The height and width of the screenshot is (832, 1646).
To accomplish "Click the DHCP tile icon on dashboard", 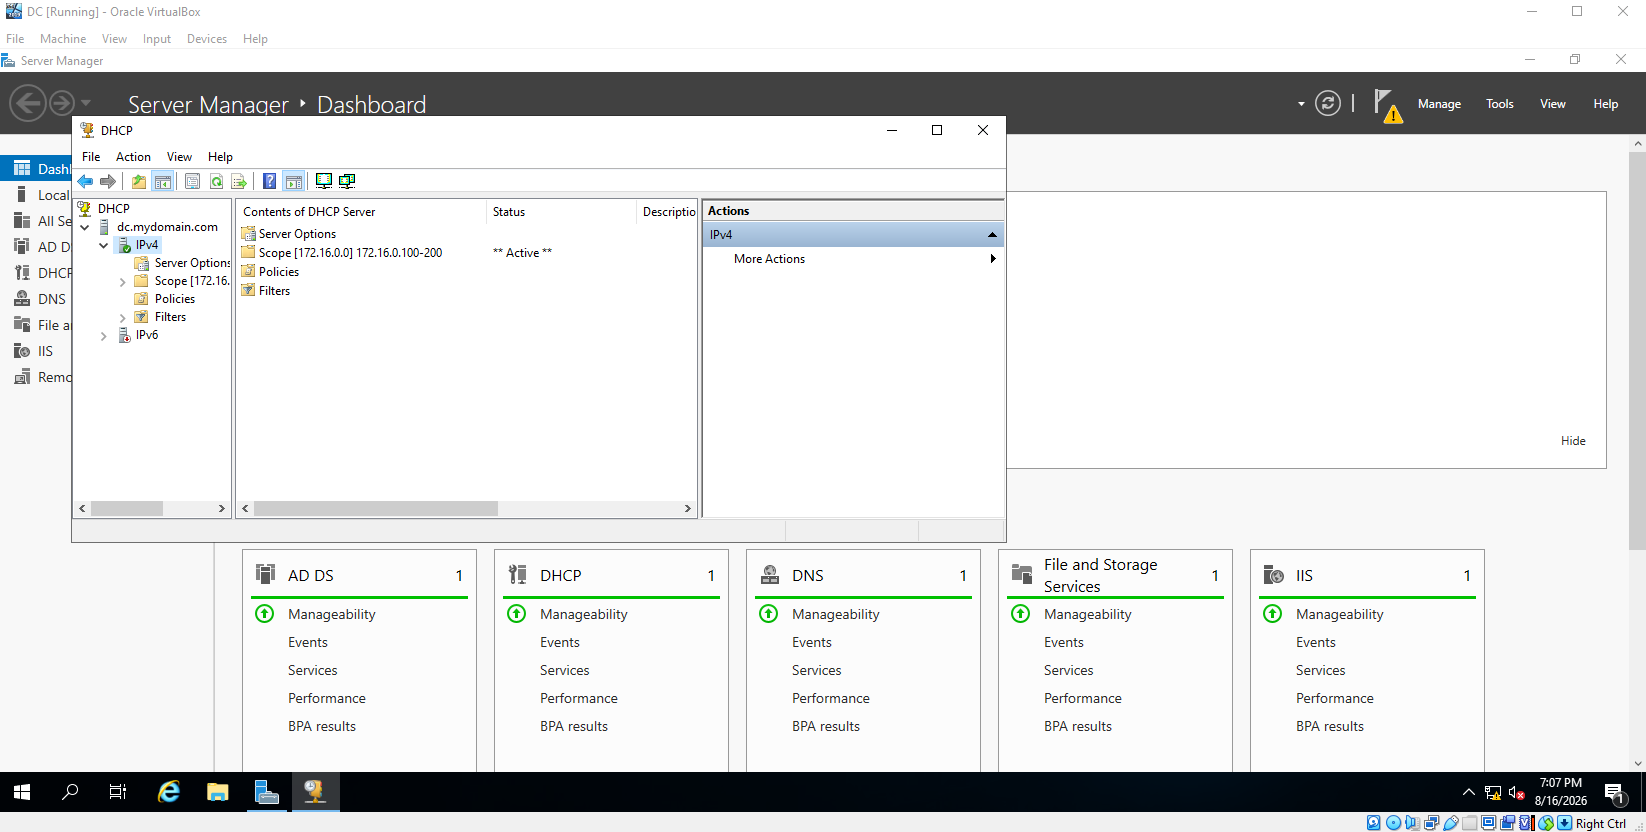I will [x=517, y=574].
